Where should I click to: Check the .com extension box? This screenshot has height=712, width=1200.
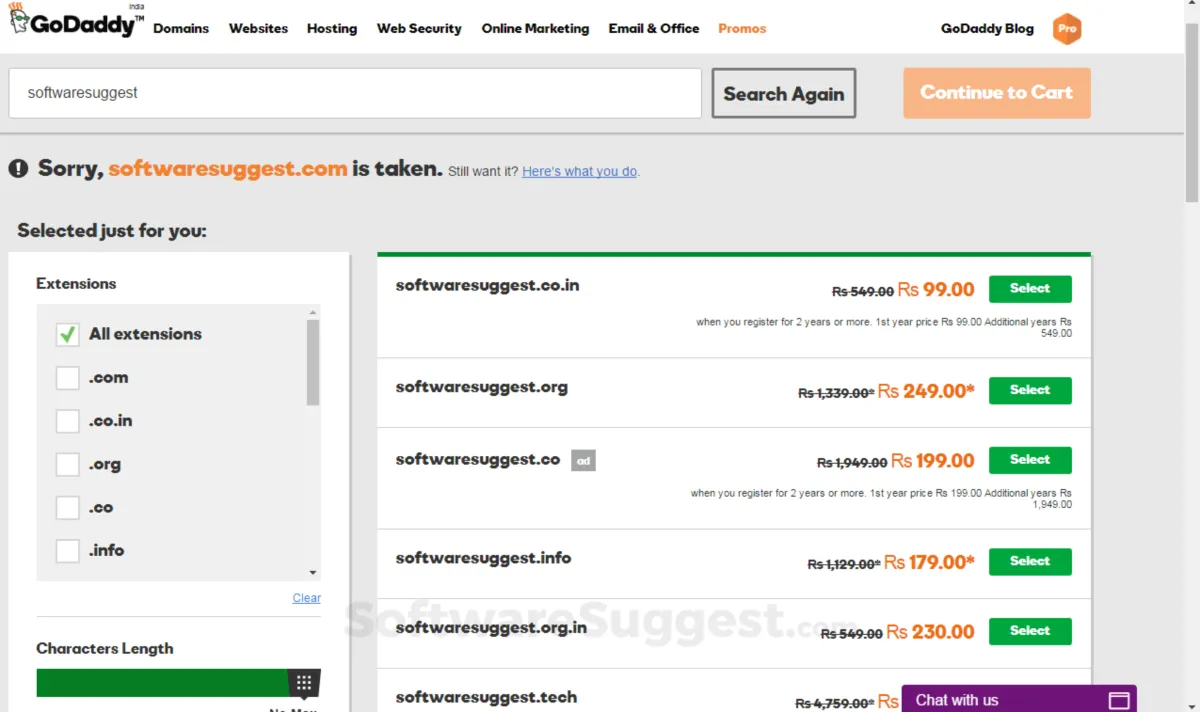click(68, 378)
